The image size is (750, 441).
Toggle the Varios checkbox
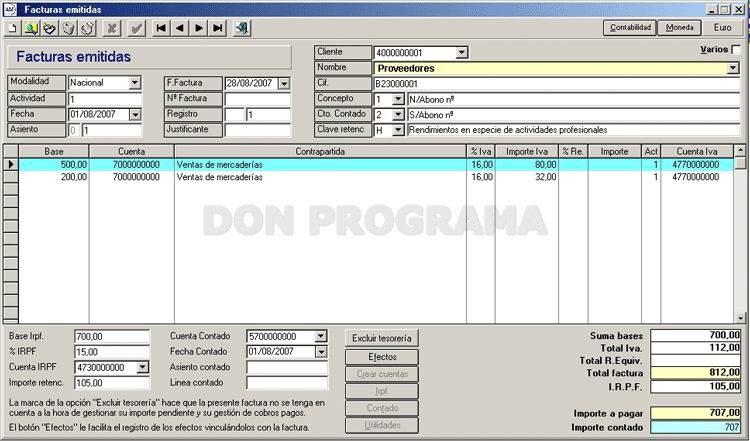736,49
